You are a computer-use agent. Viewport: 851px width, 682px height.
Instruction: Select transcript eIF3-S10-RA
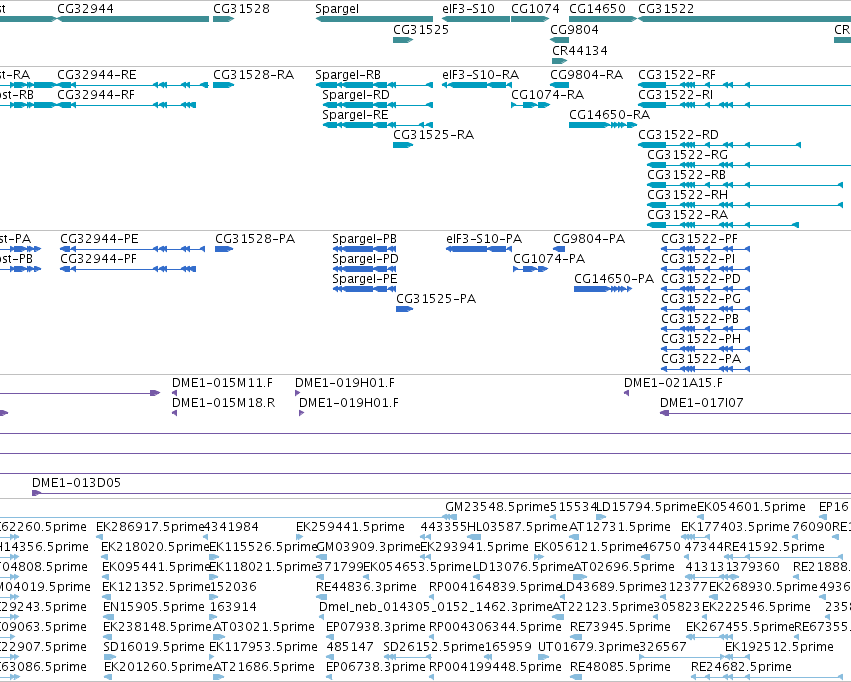(x=480, y=74)
